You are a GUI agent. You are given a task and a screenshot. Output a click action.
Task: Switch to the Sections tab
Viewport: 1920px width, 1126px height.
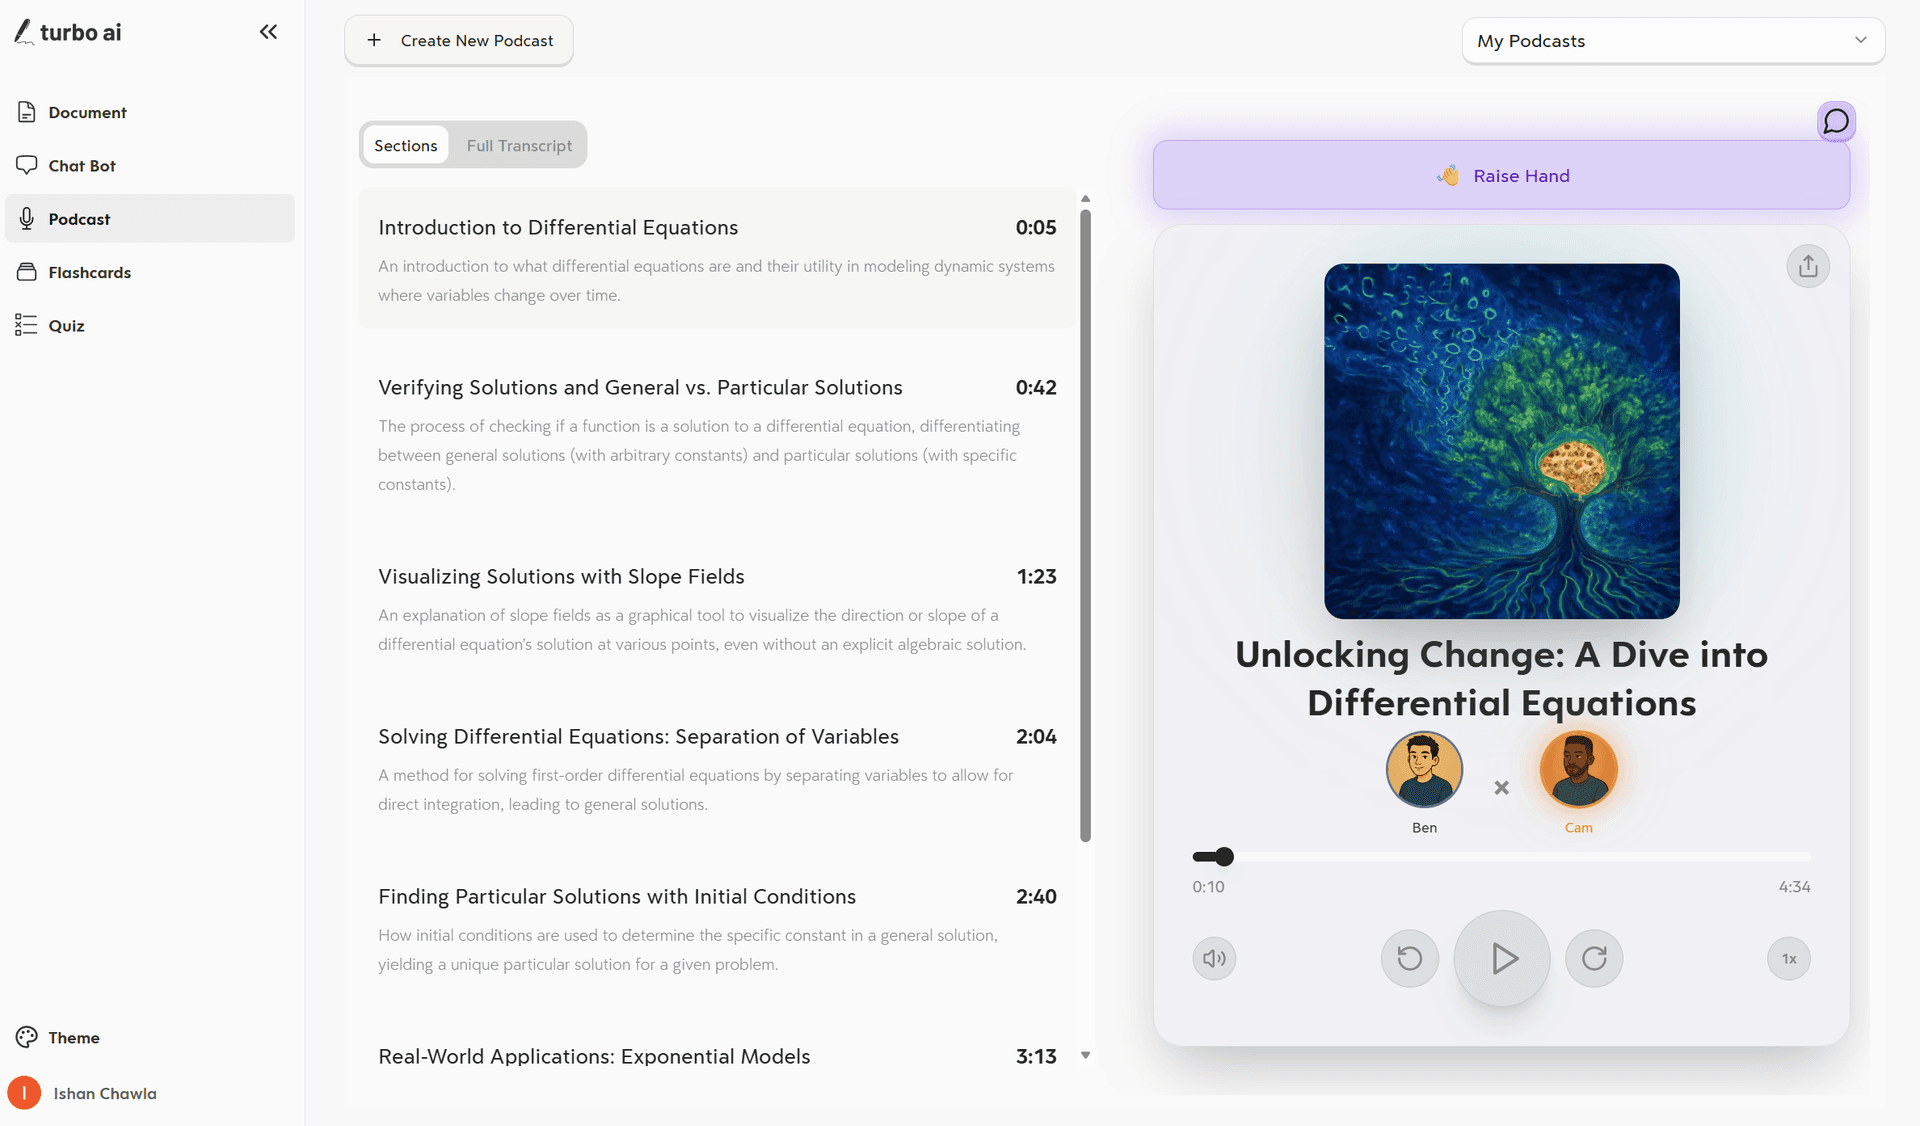[405, 145]
